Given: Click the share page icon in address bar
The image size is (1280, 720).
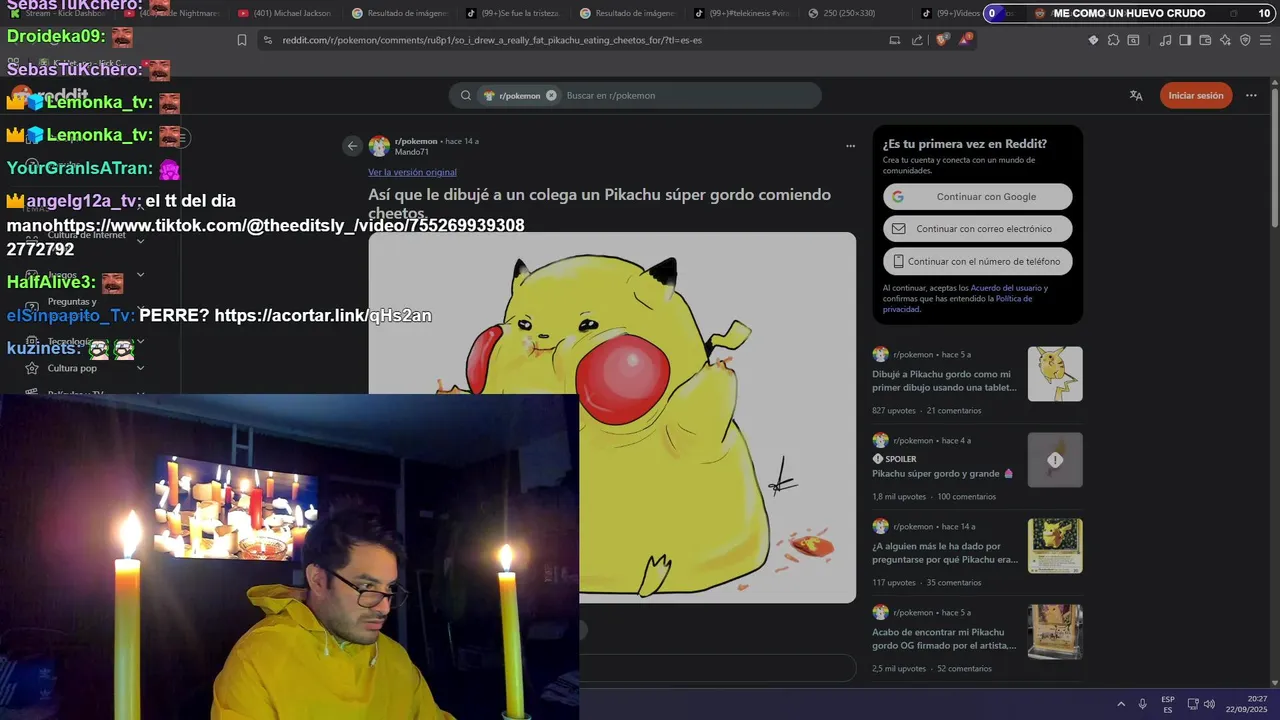Looking at the screenshot, I should (917, 40).
